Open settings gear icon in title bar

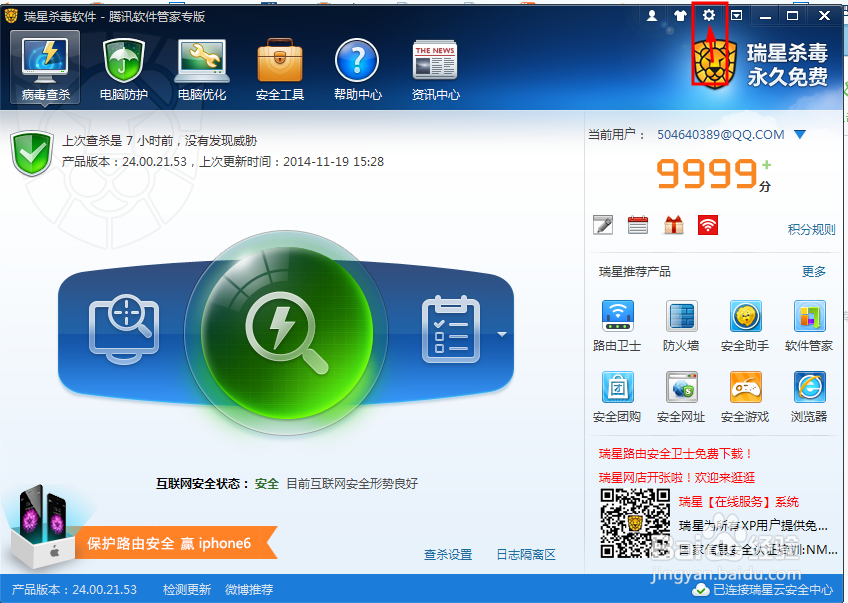pos(708,15)
